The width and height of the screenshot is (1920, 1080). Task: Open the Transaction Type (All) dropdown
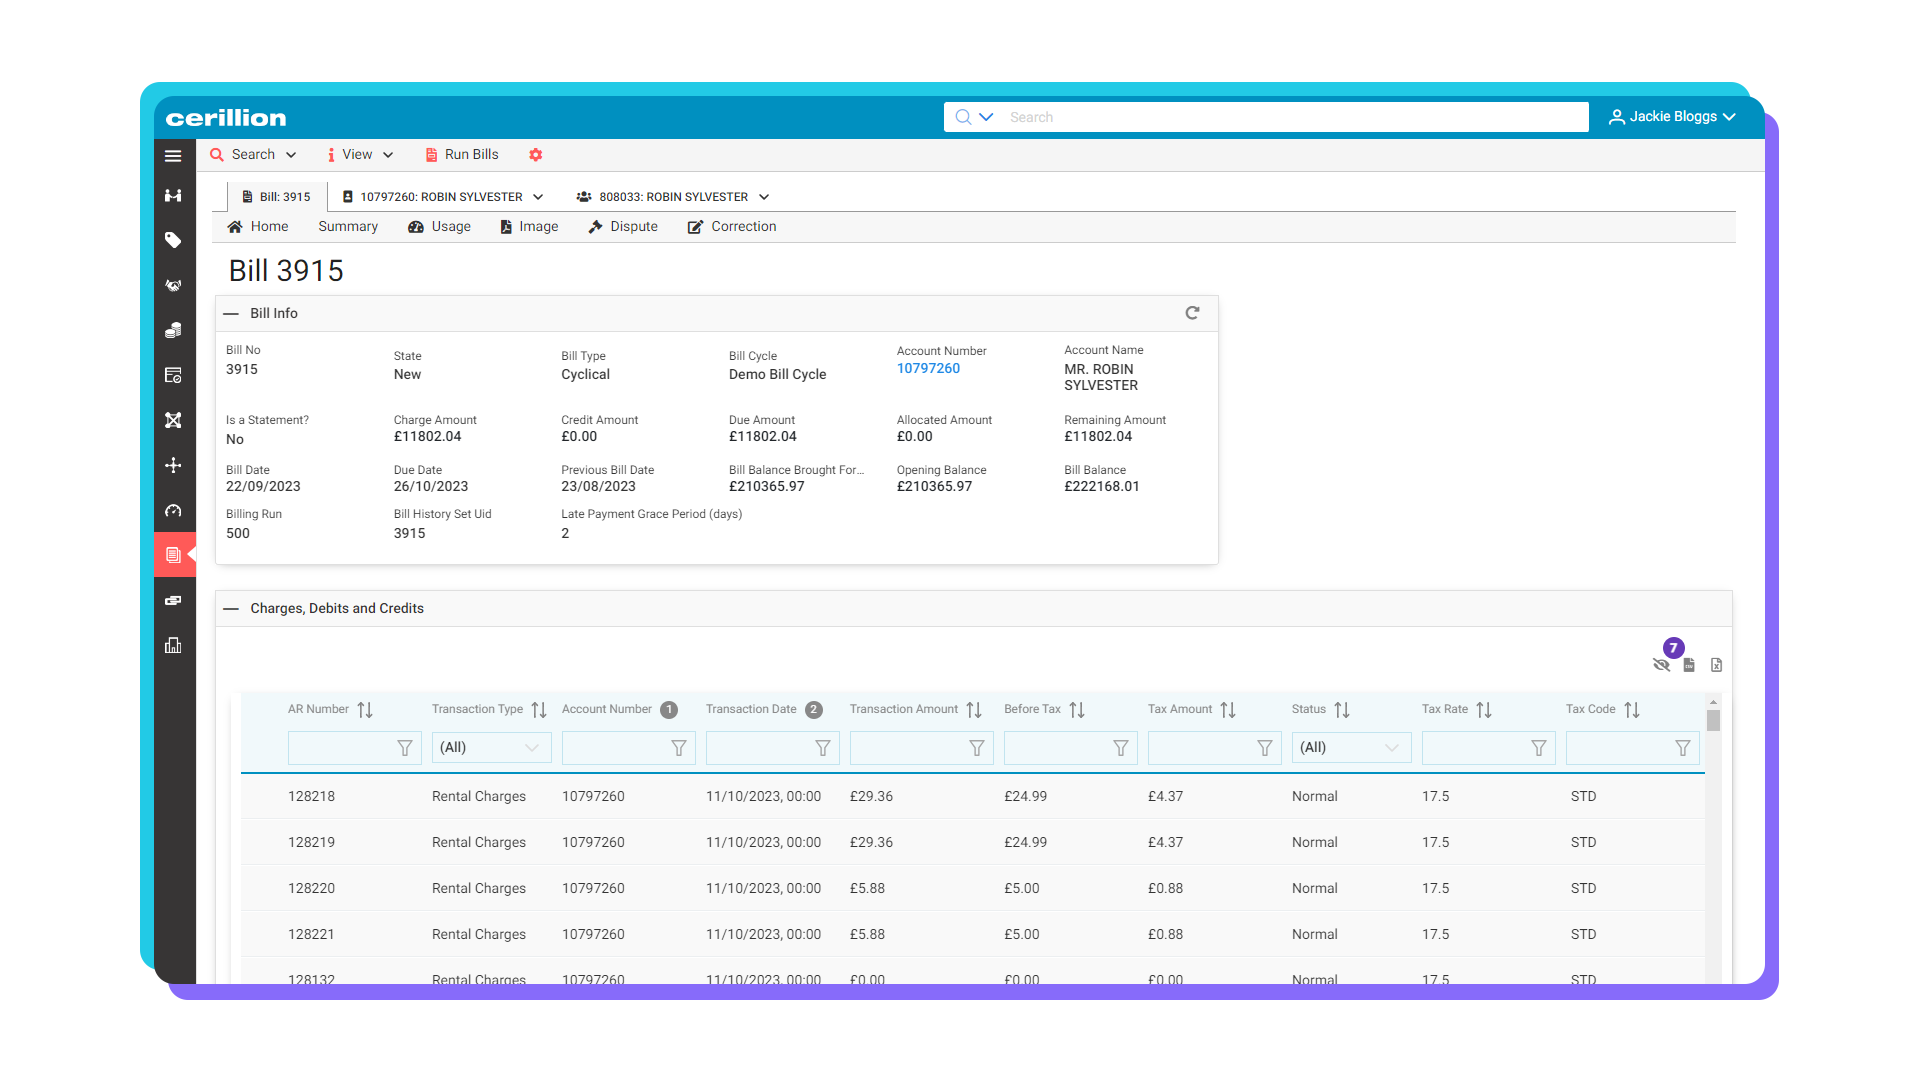click(x=491, y=747)
